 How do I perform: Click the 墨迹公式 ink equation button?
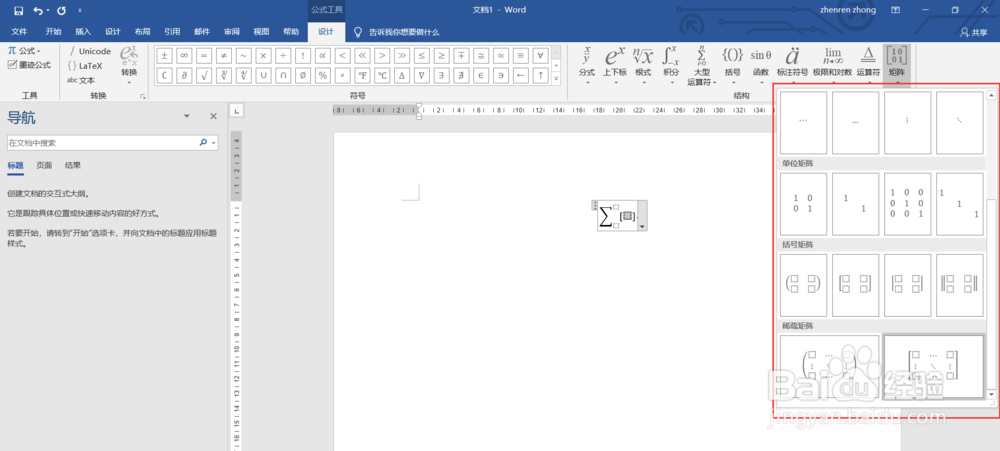tap(29, 64)
